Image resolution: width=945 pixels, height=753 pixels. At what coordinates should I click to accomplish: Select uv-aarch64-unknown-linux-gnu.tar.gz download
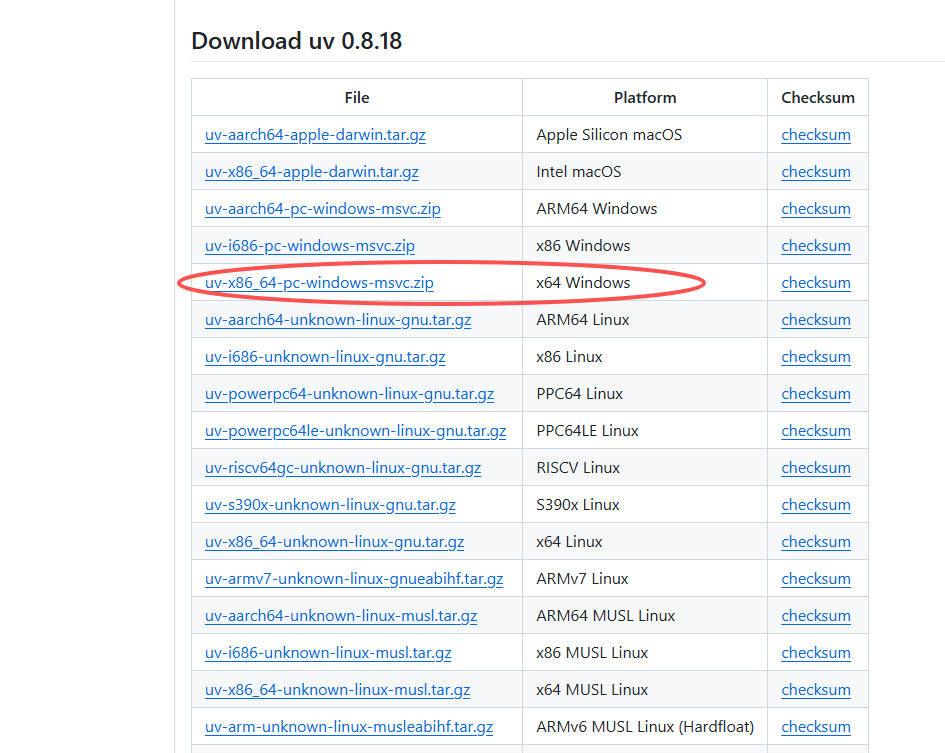click(x=338, y=320)
